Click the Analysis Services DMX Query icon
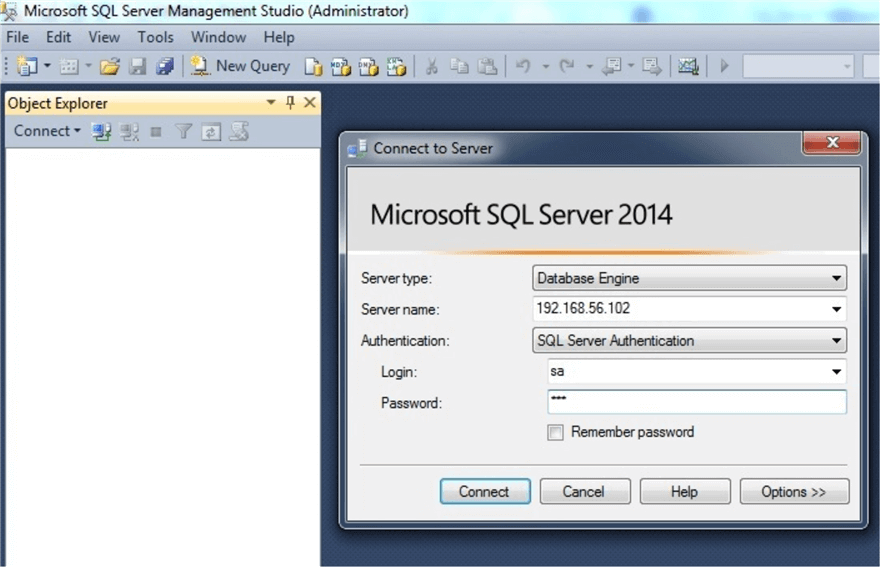The image size is (880, 567). (369, 67)
